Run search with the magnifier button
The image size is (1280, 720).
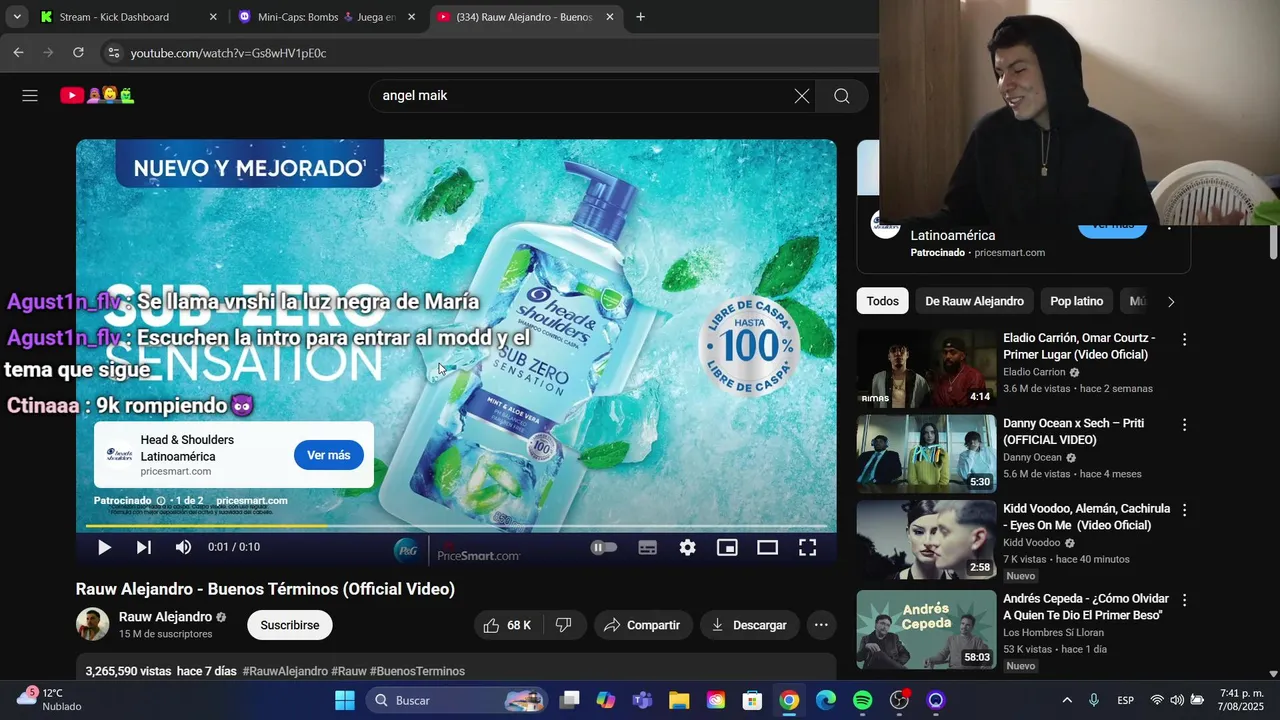842,96
